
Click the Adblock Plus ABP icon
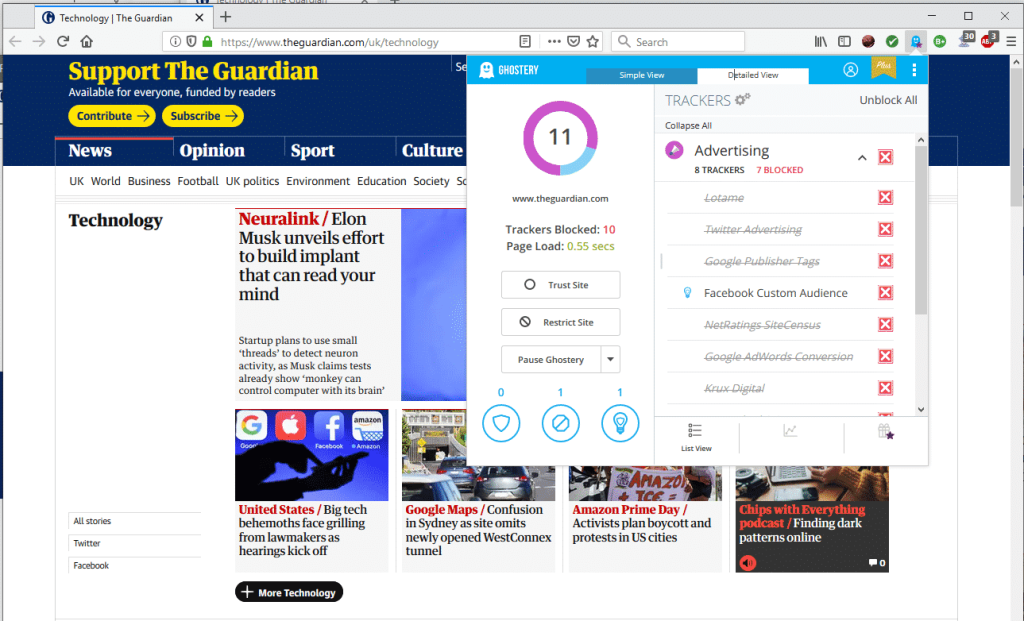point(987,42)
